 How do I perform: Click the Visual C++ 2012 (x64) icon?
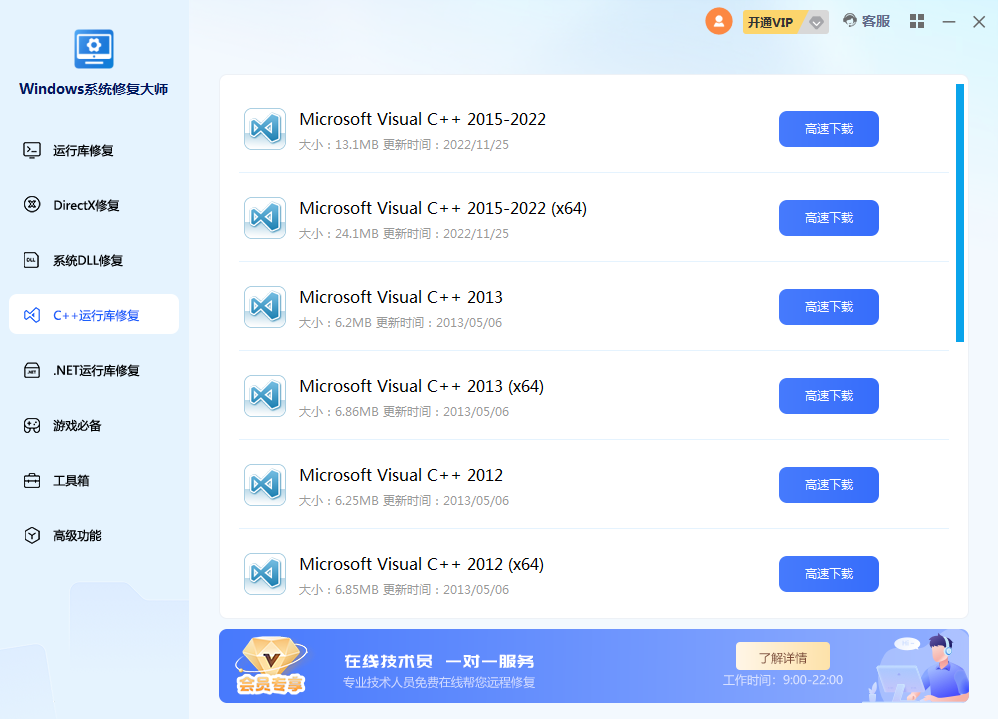click(265, 574)
